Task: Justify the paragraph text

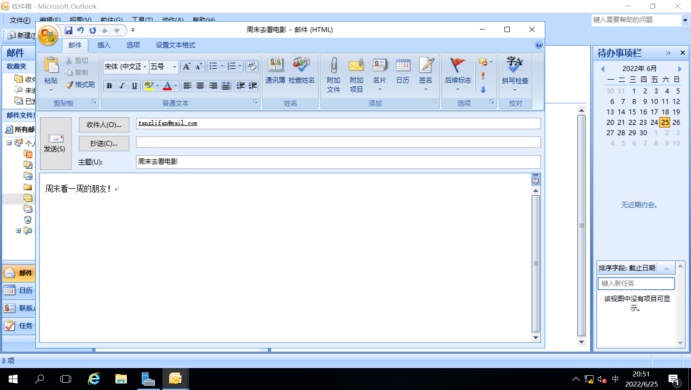Action: pyautogui.click(x=226, y=85)
